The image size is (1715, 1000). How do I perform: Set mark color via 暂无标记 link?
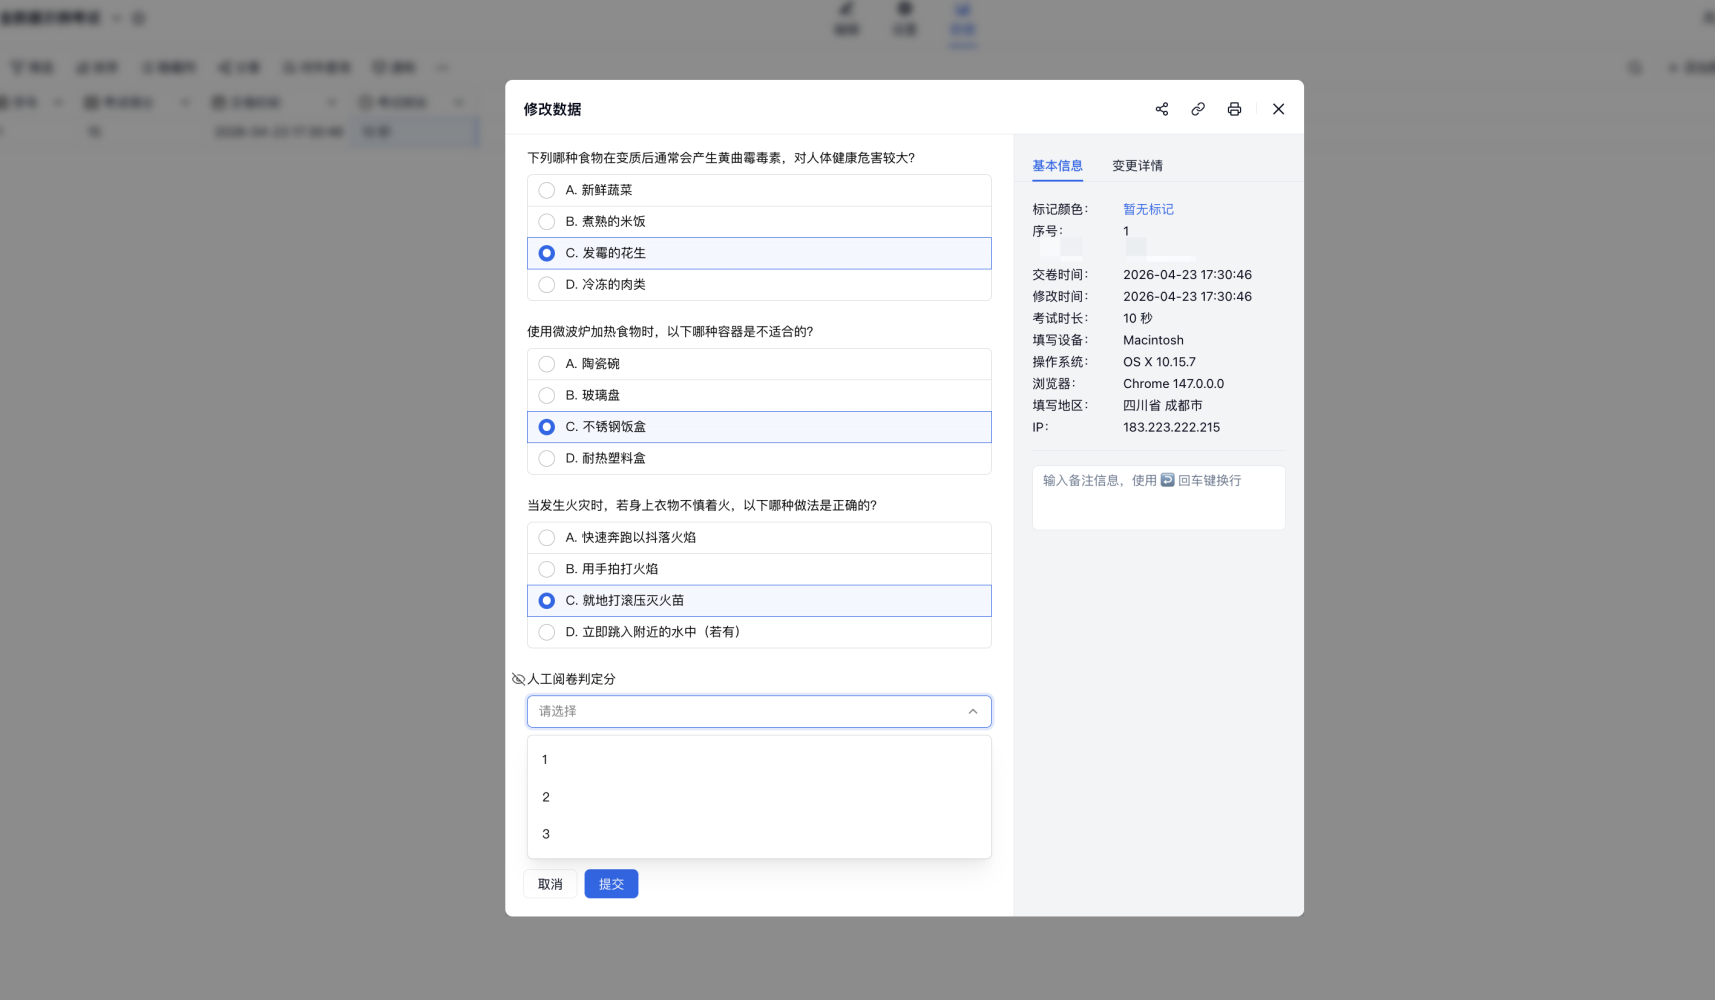(x=1148, y=209)
